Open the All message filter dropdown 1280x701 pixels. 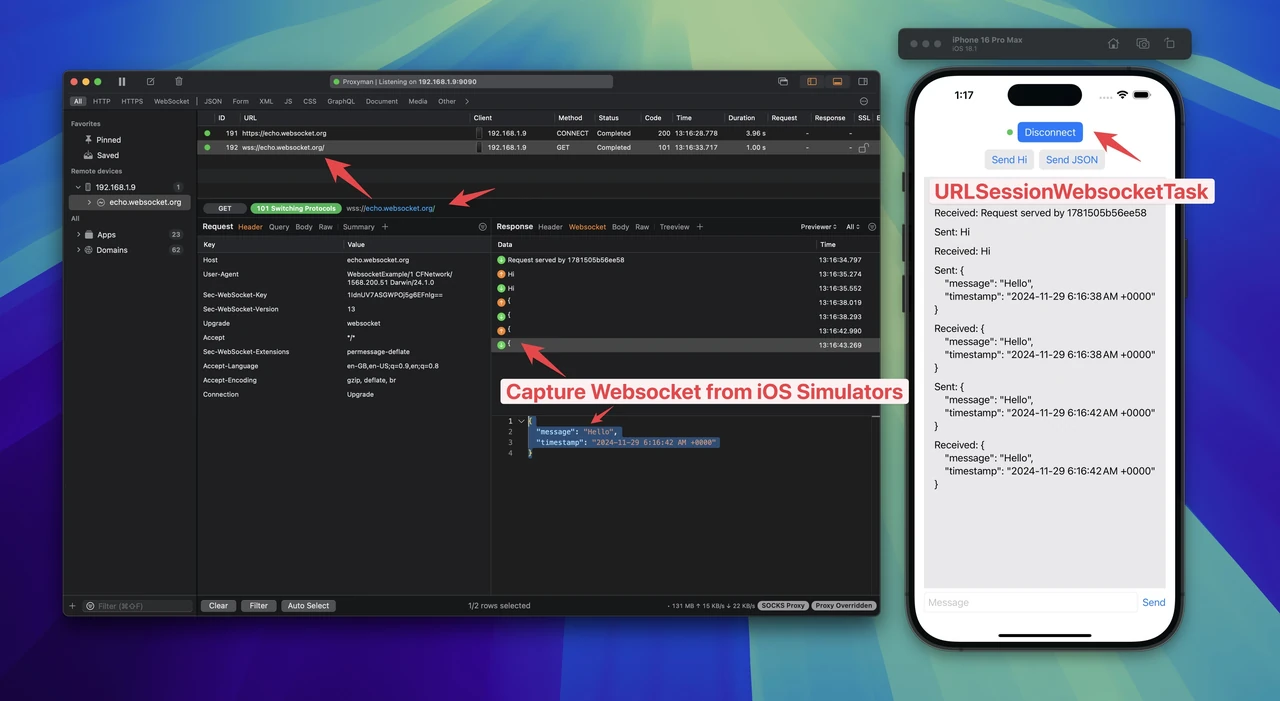852,227
